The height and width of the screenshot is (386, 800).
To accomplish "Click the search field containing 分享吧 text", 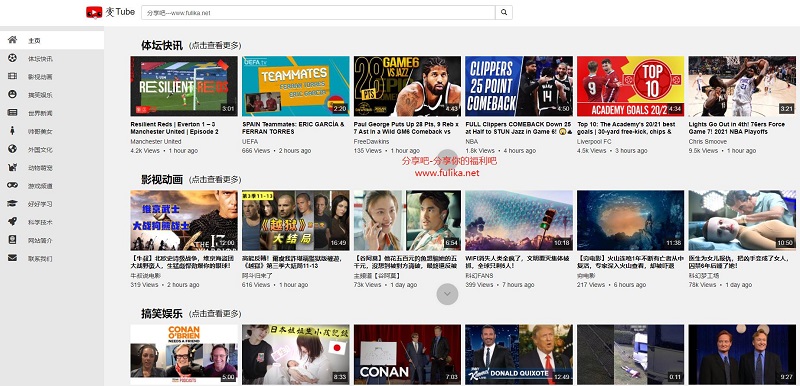I will coord(318,12).
